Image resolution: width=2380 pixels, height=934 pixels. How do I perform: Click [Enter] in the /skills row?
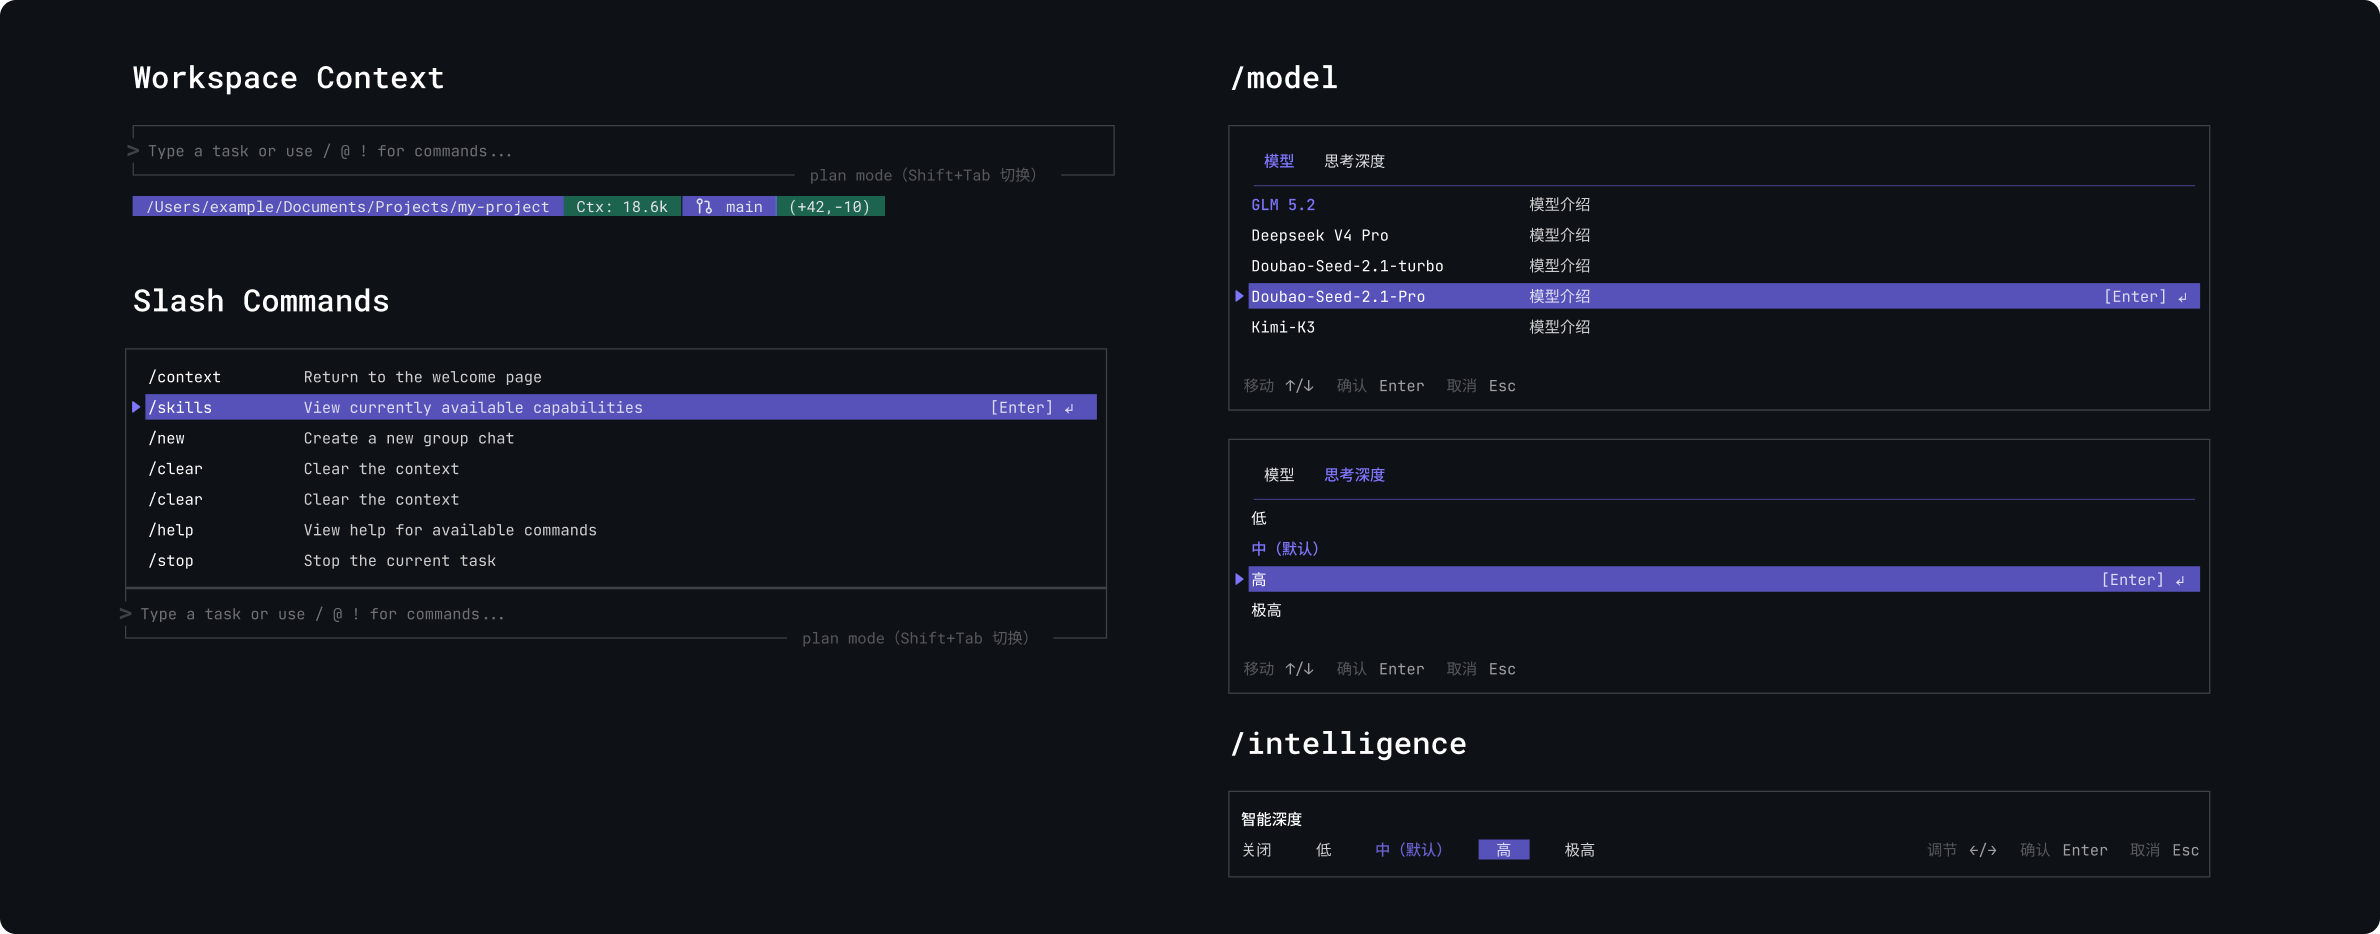pyautogui.click(x=1021, y=408)
